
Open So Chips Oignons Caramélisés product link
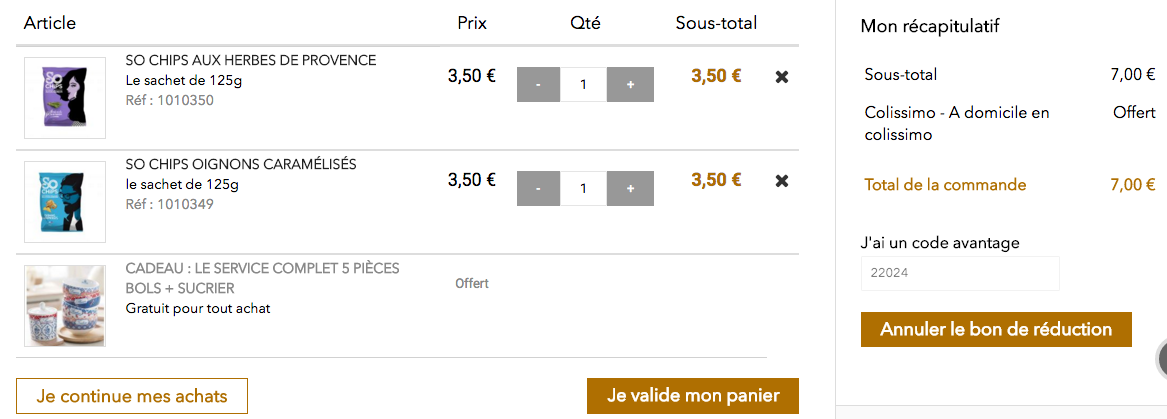pos(240,164)
